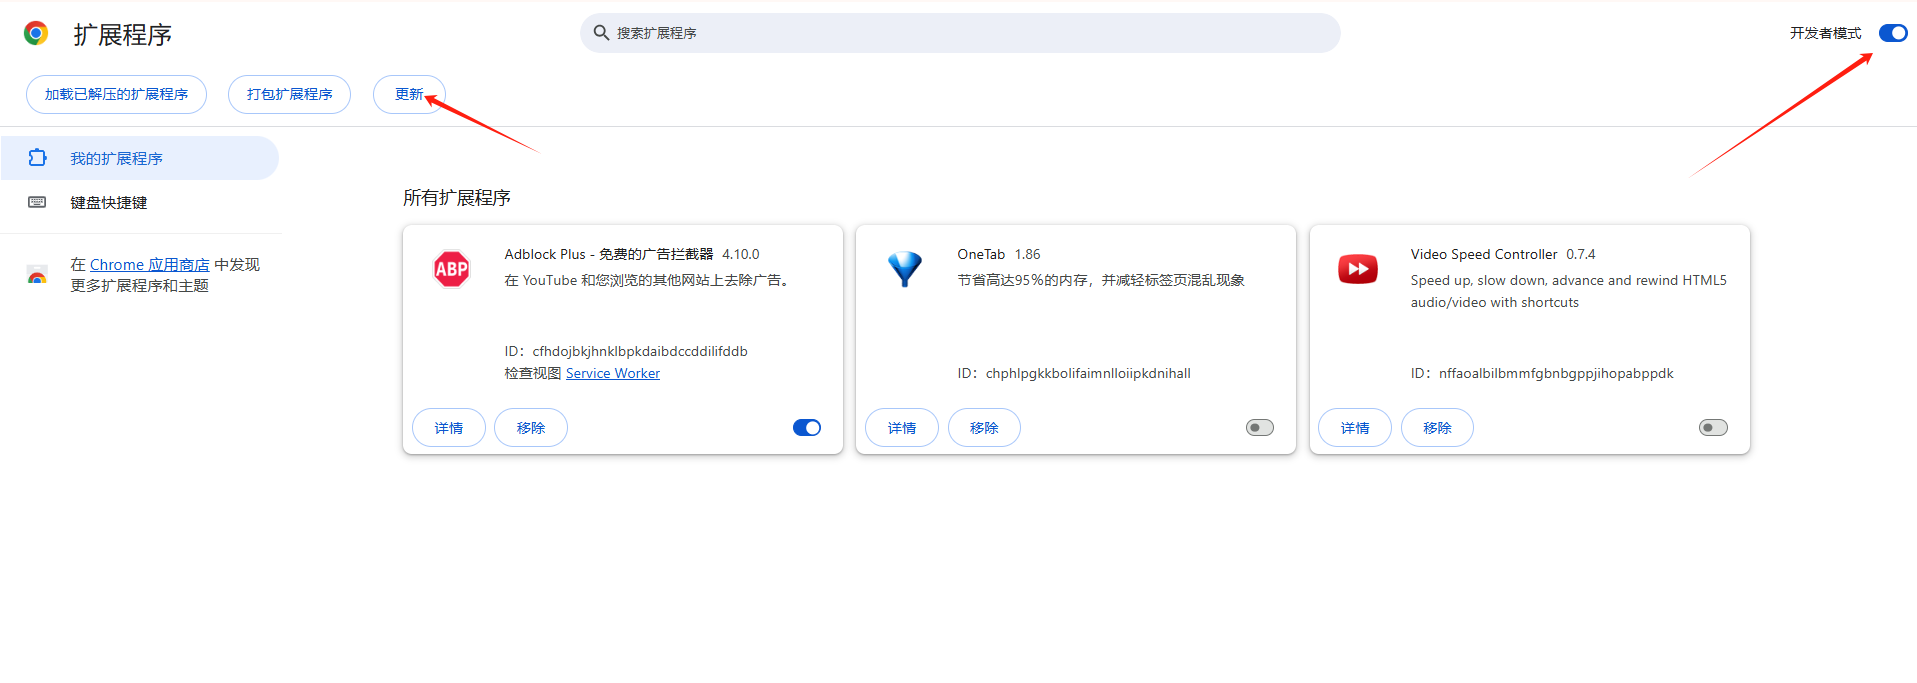This screenshot has height=683, width=1917.
Task: Enable the OneTab extension toggle
Action: point(1260,428)
